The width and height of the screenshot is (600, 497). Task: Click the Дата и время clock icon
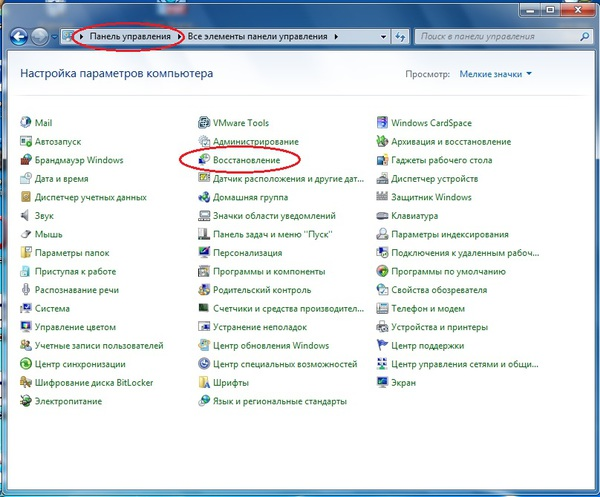click(26, 178)
